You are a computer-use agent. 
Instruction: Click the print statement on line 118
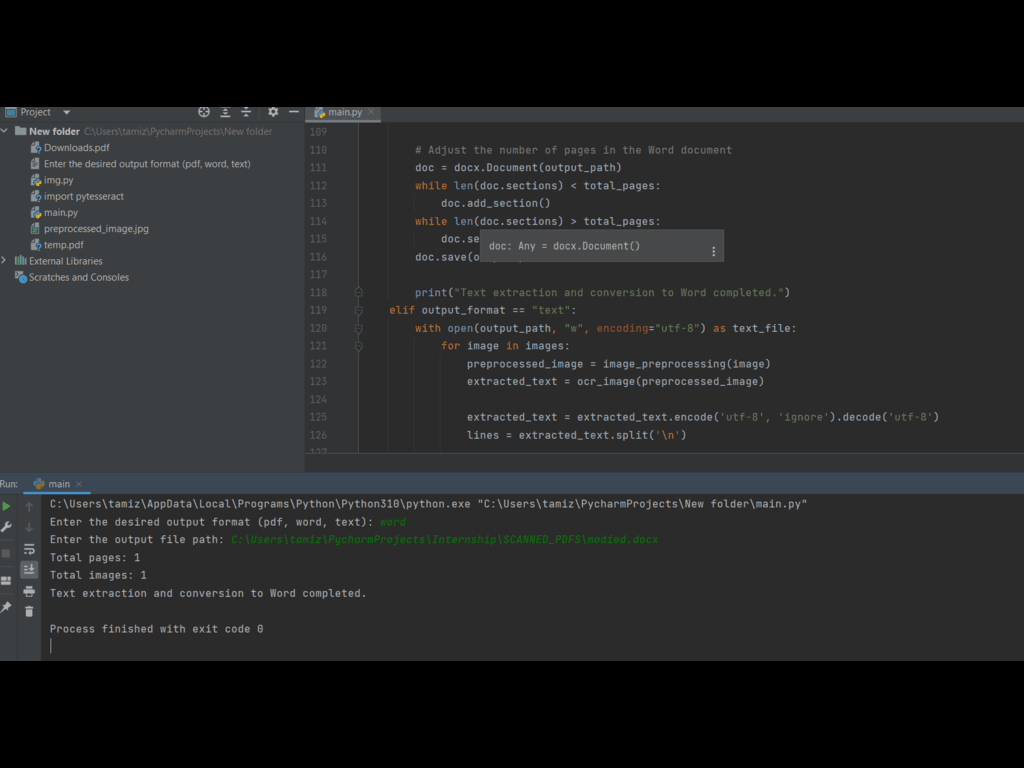602,293
